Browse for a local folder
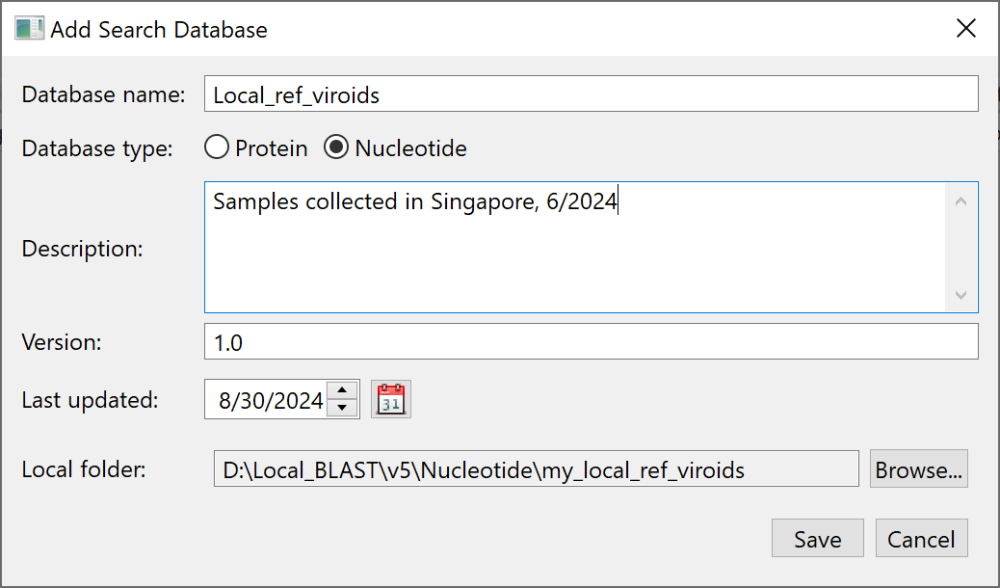The image size is (1000, 588). coord(918,468)
